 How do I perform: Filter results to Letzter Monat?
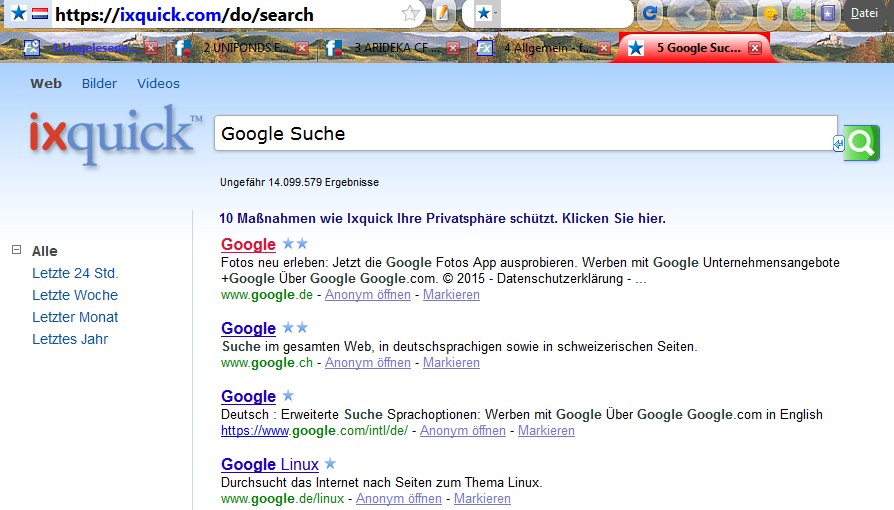(x=75, y=317)
